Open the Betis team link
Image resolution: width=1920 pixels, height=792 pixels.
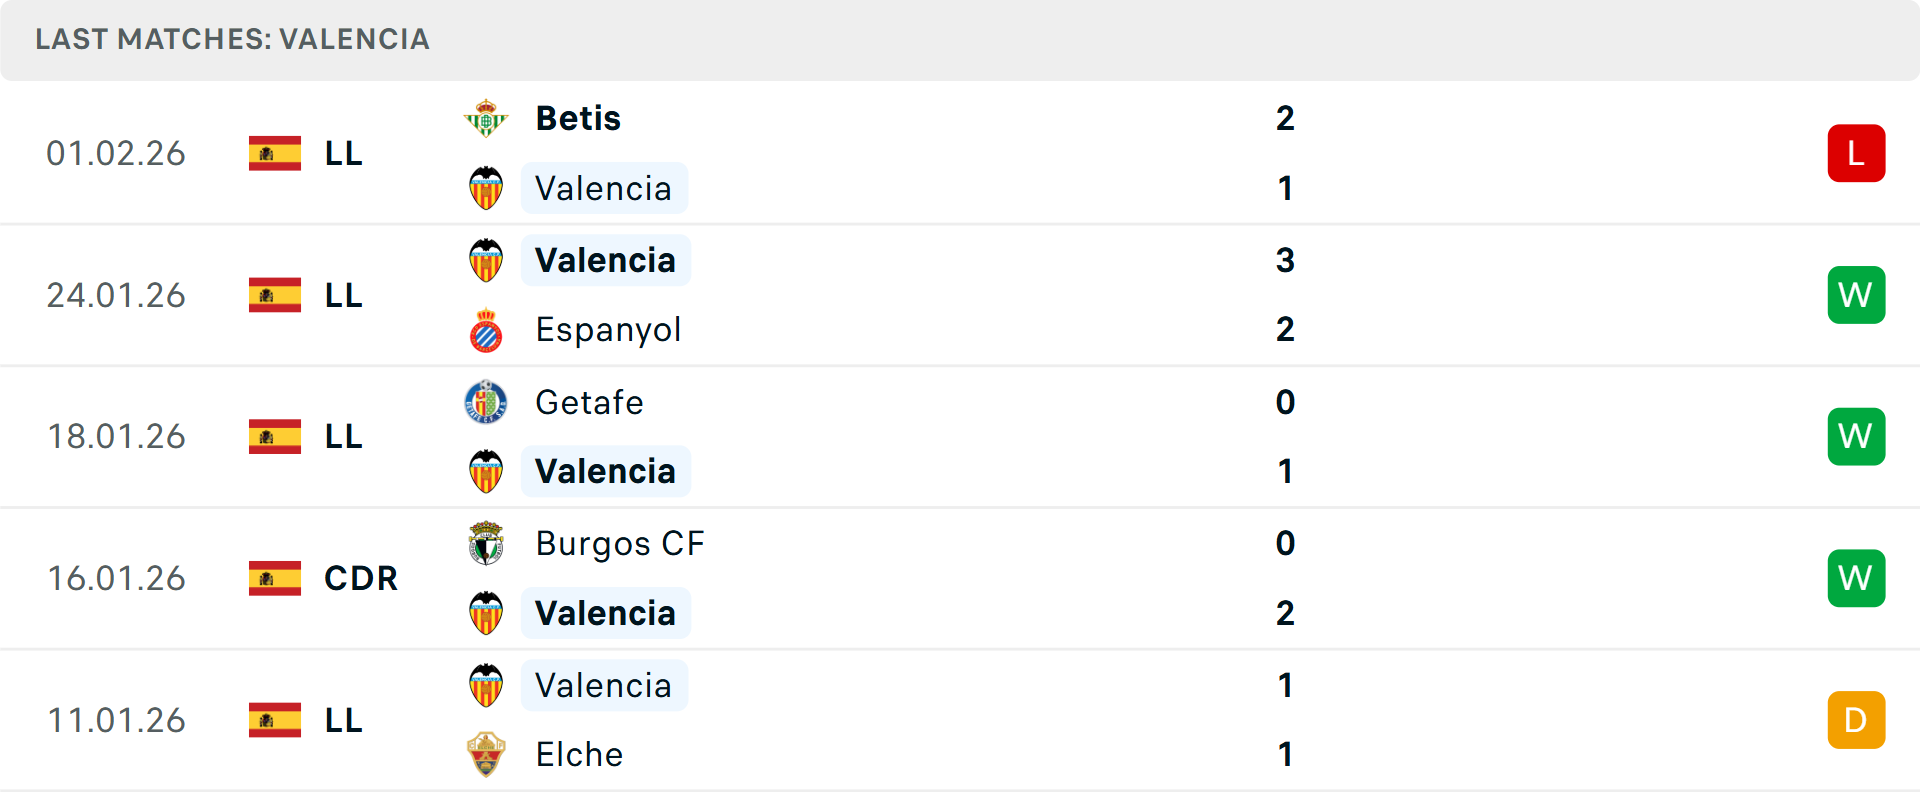tap(578, 119)
